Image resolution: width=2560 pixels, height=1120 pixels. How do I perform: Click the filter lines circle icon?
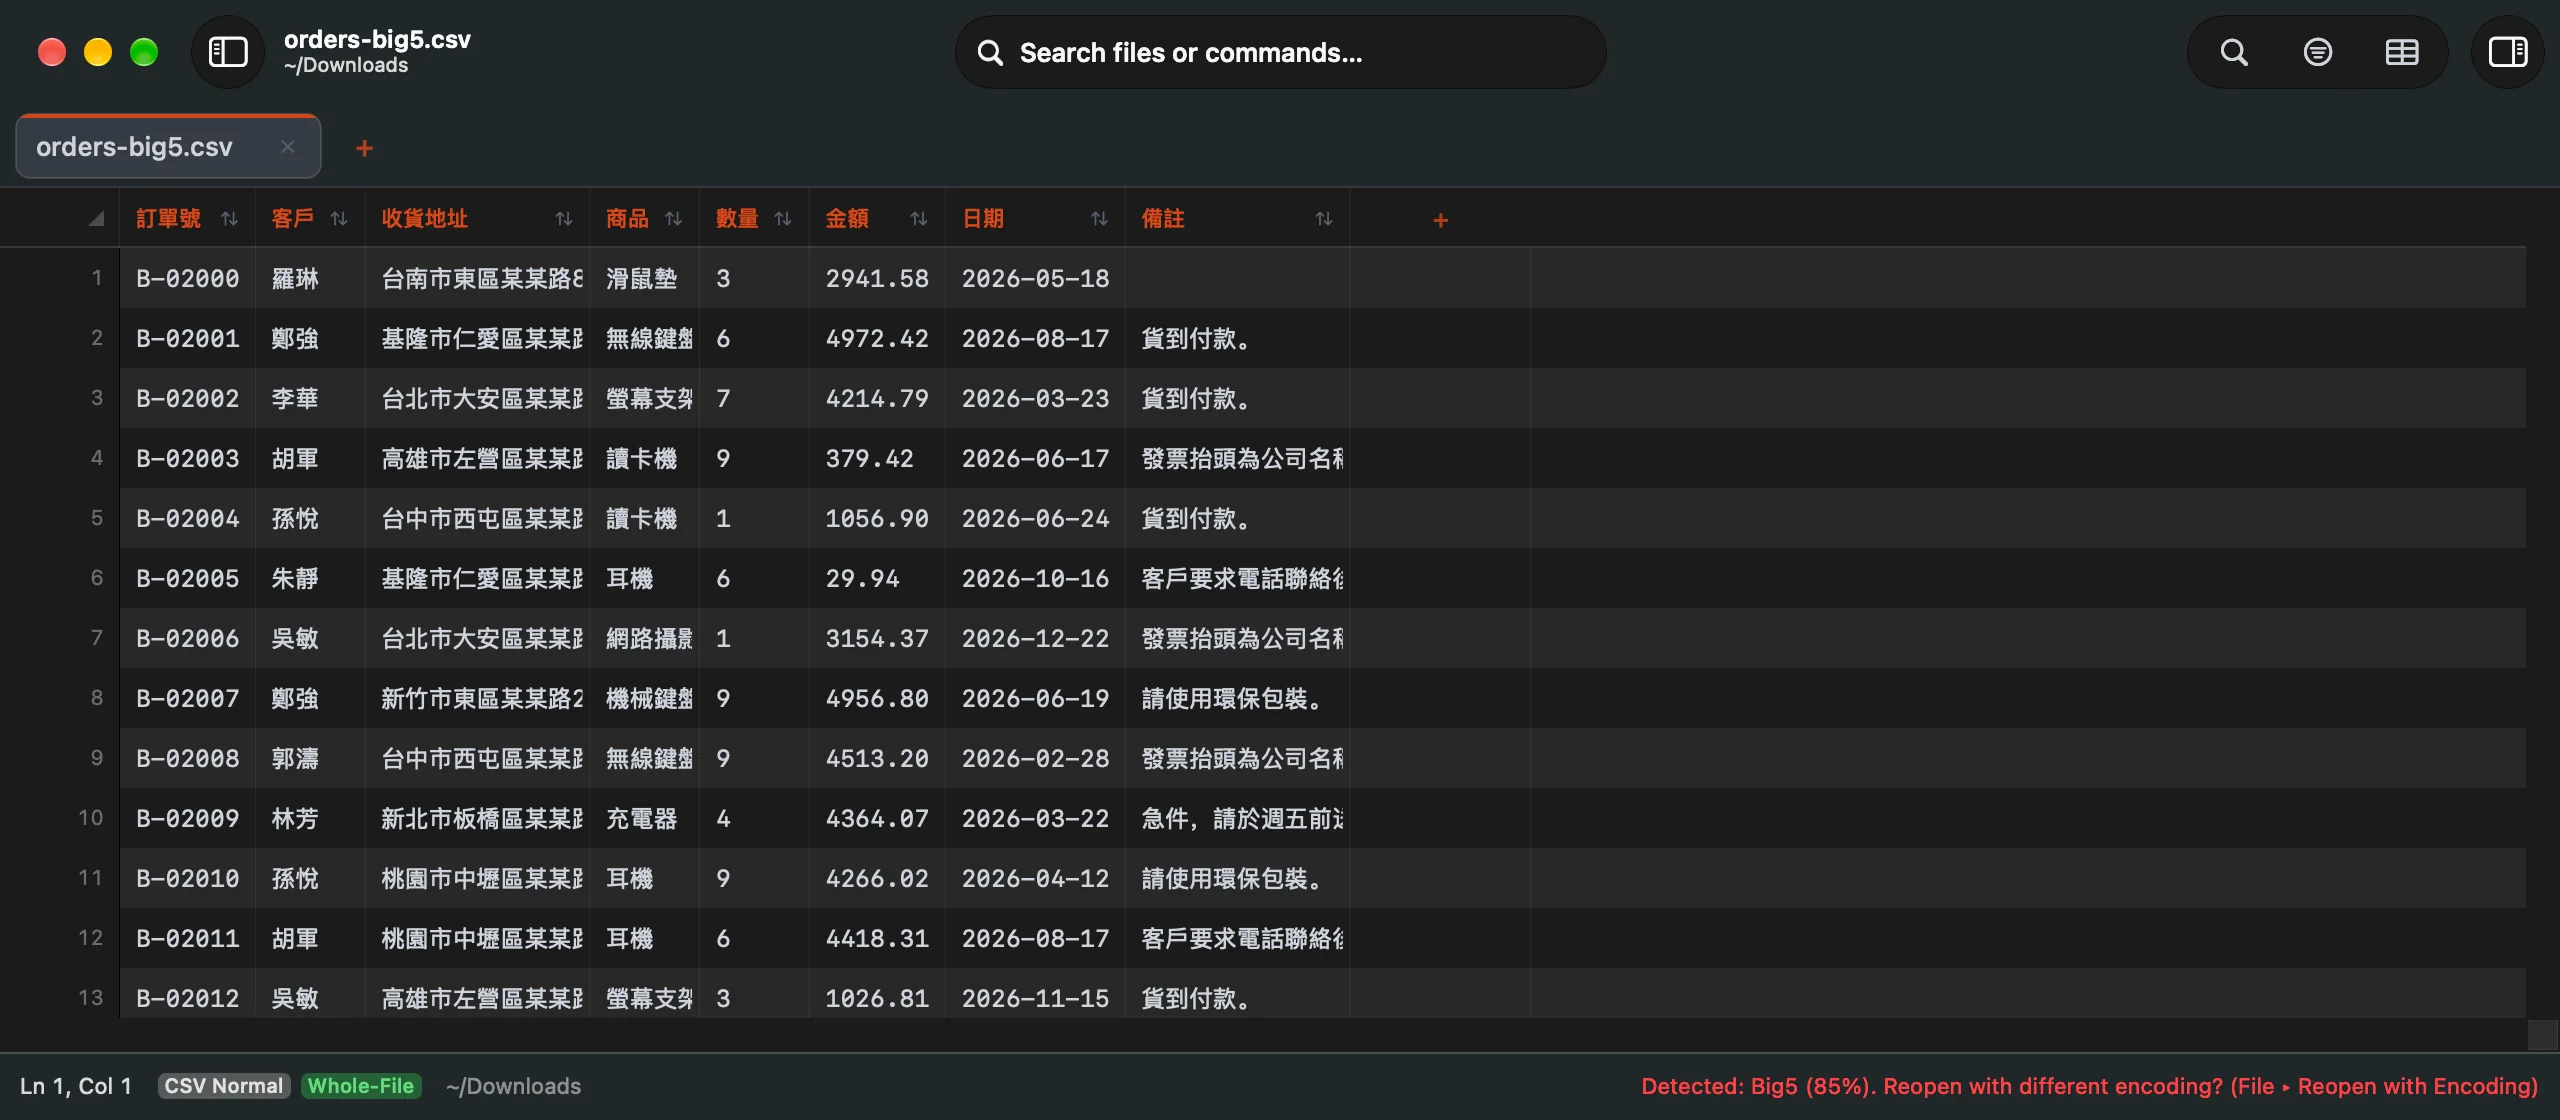pos(2317,52)
